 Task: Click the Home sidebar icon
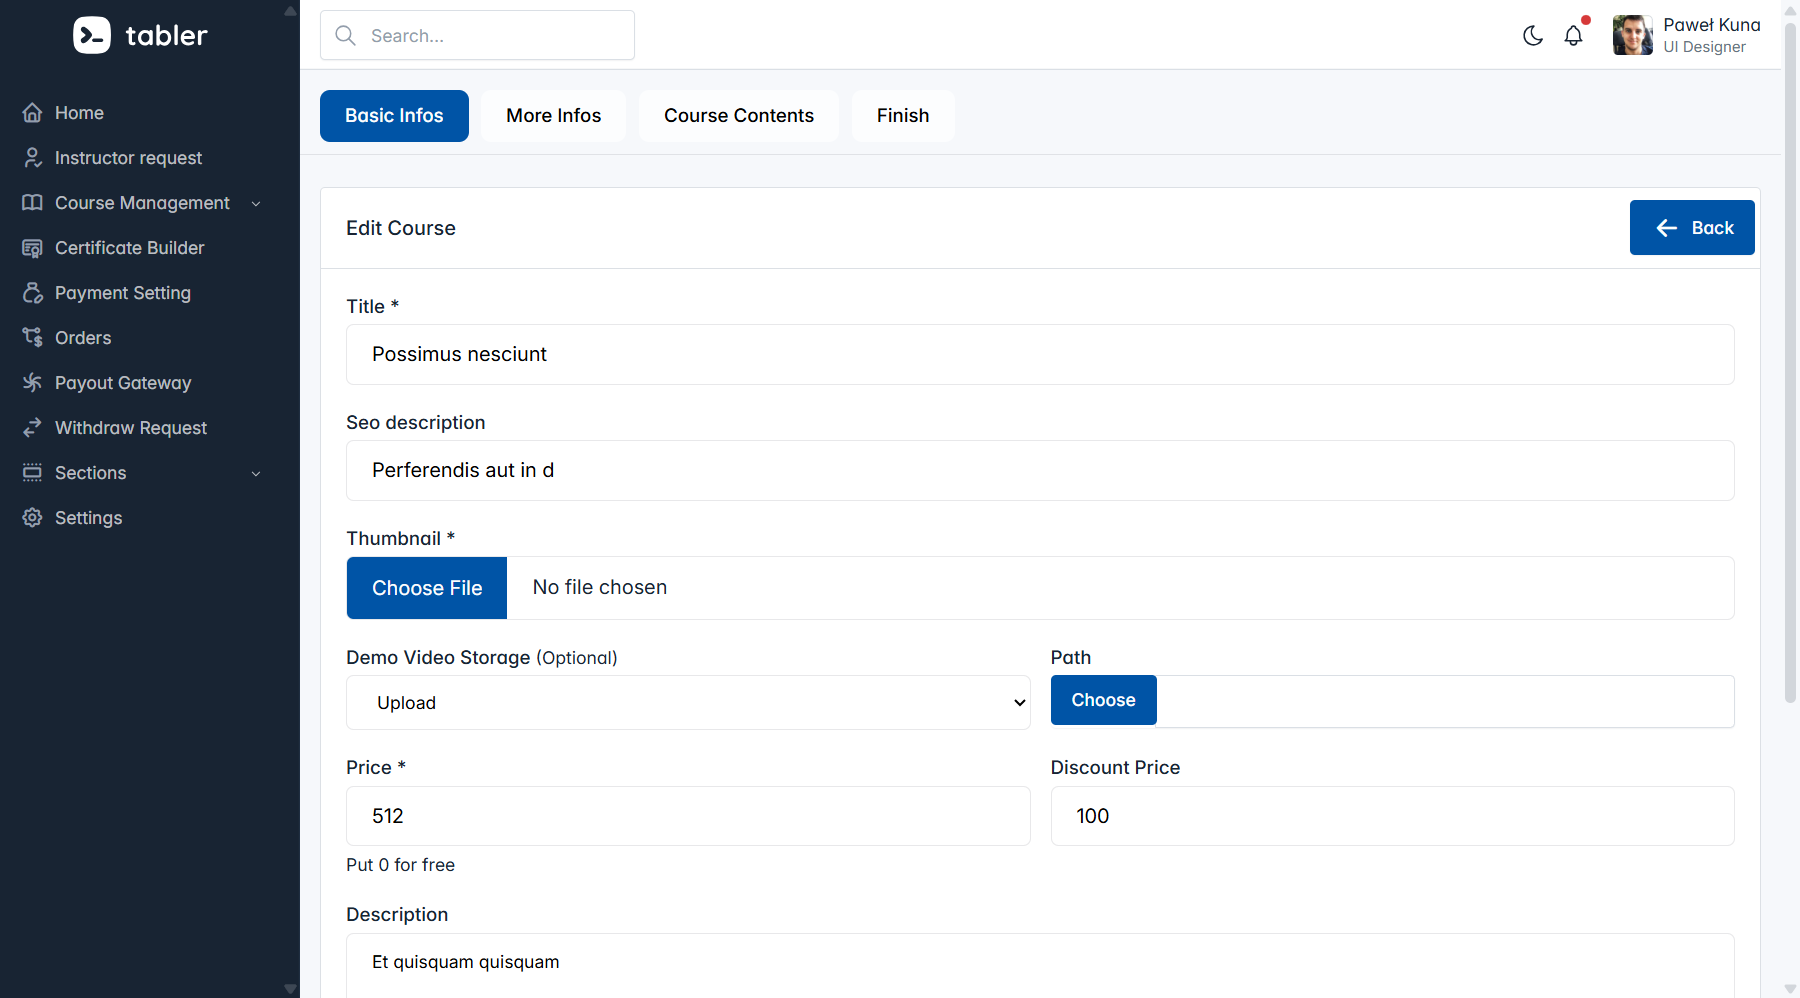pos(33,113)
